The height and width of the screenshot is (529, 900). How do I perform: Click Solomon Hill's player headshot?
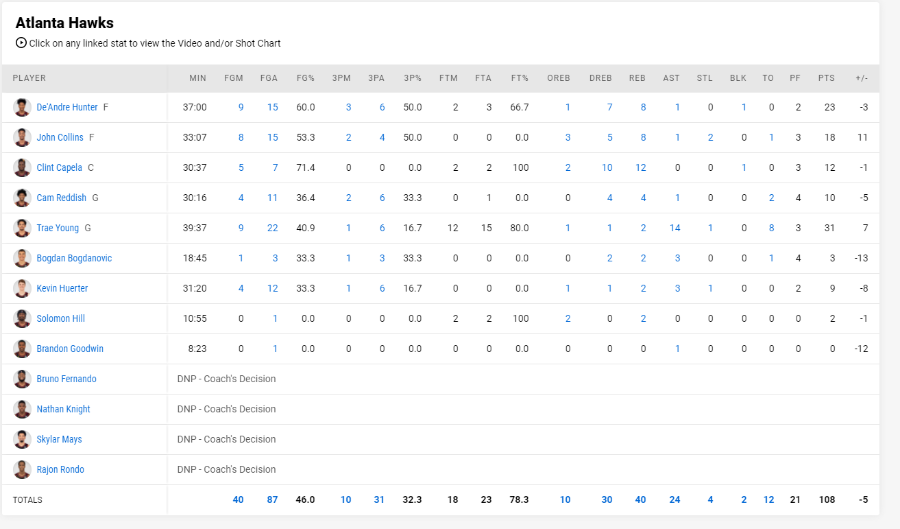tap(22, 318)
